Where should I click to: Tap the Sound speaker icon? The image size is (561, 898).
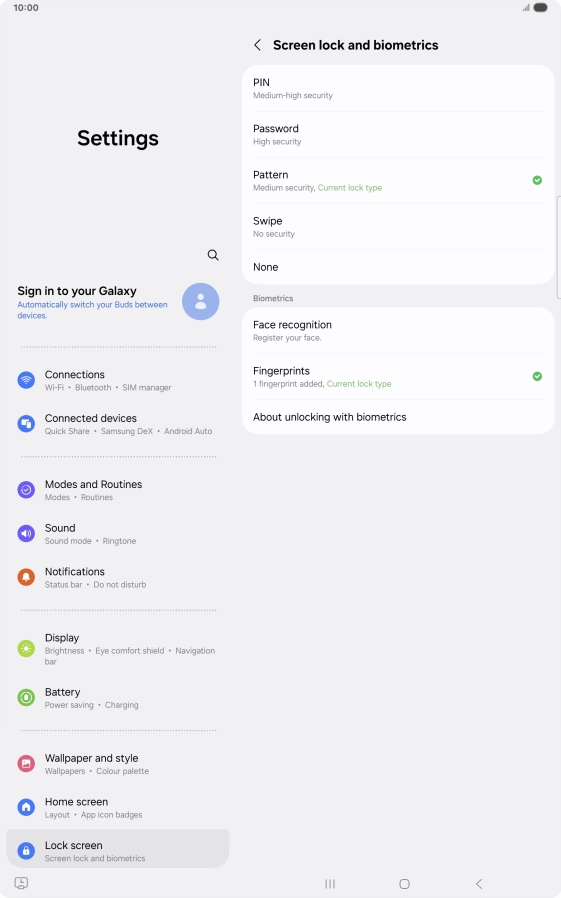pyautogui.click(x=26, y=534)
